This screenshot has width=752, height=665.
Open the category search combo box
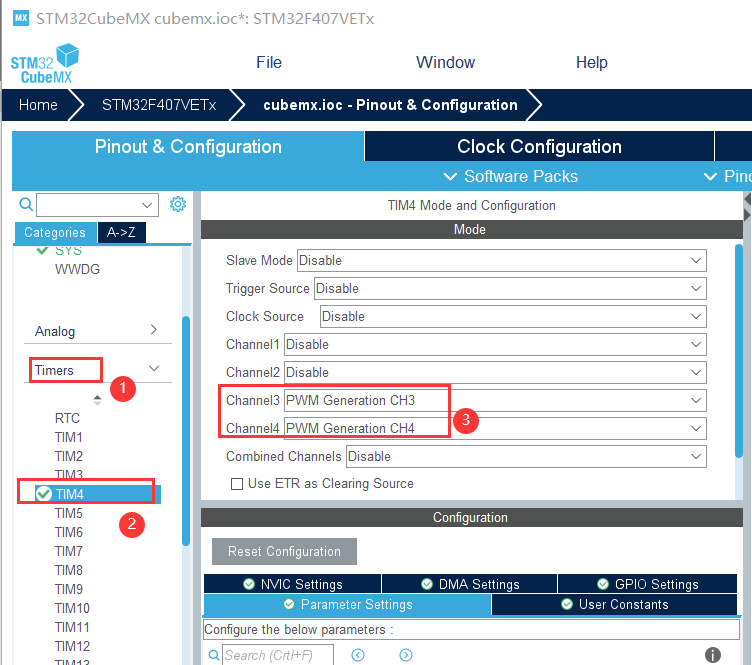pyautogui.click(x=97, y=205)
